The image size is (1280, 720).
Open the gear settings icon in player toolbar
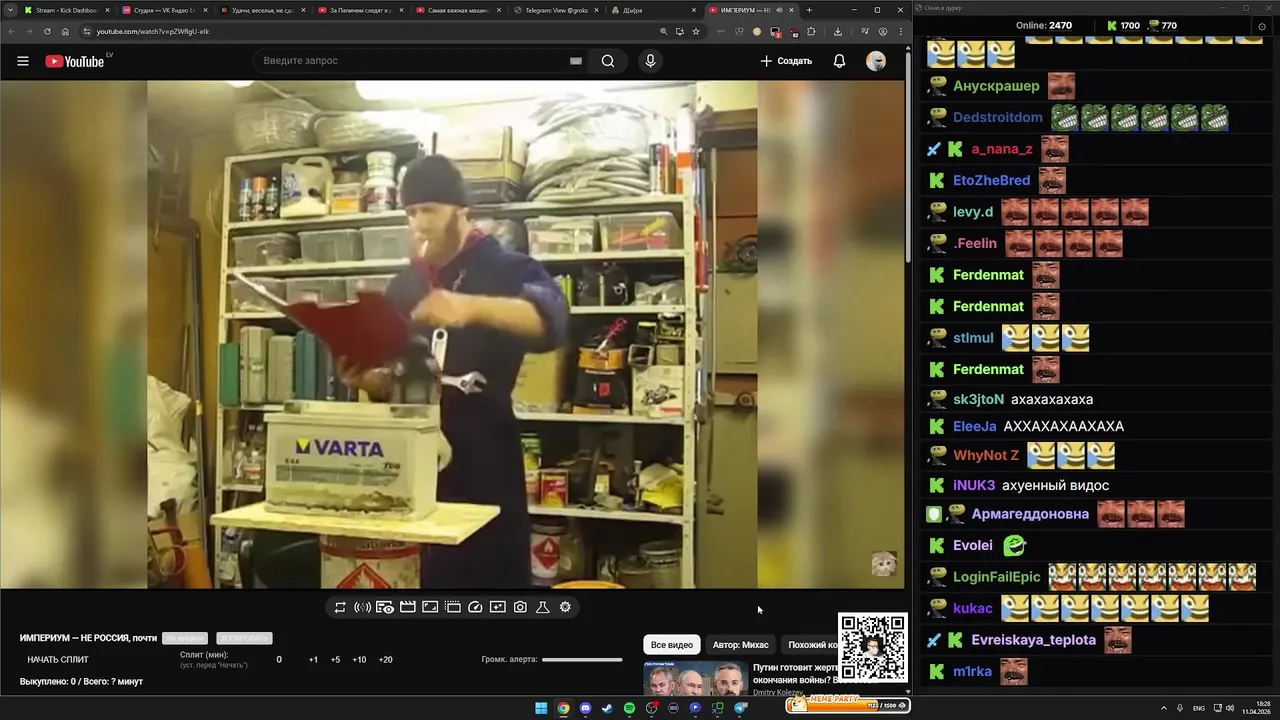pos(565,607)
